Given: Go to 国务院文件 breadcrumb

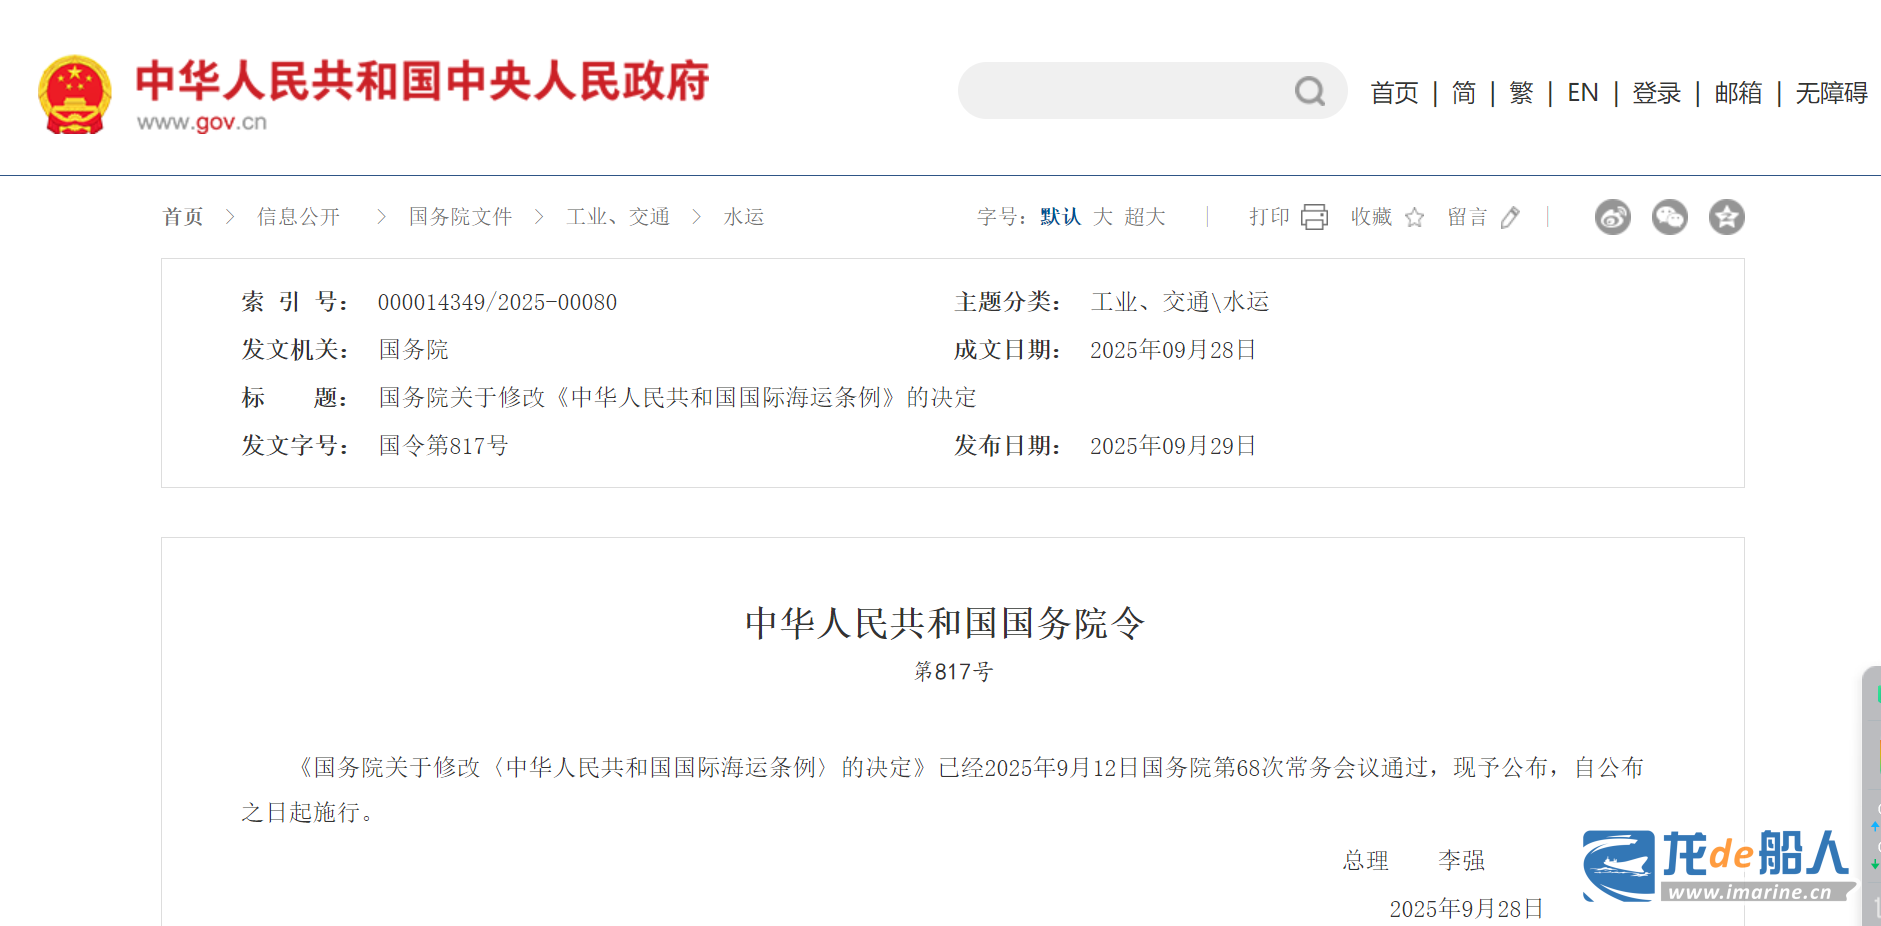Looking at the screenshot, I should pyautogui.click(x=460, y=217).
